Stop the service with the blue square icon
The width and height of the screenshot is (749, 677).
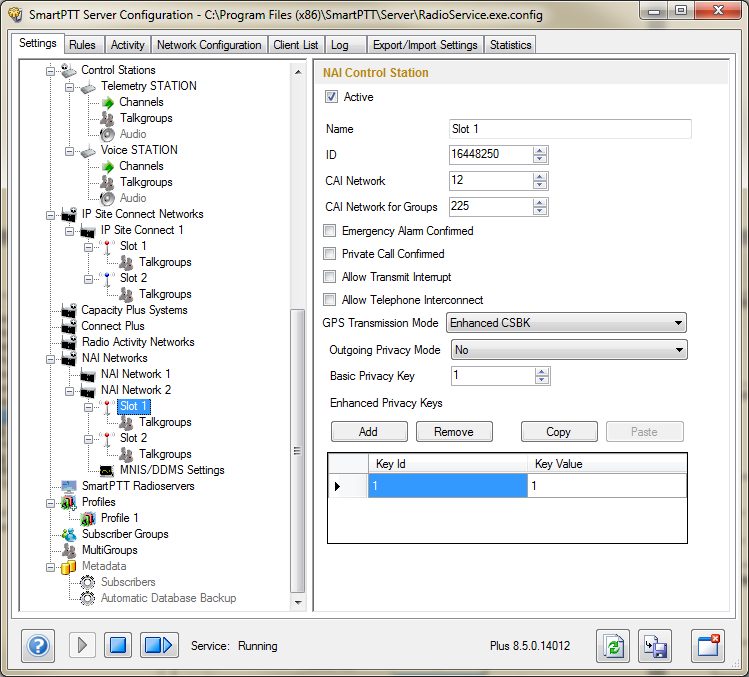click(x=118, y=645)
